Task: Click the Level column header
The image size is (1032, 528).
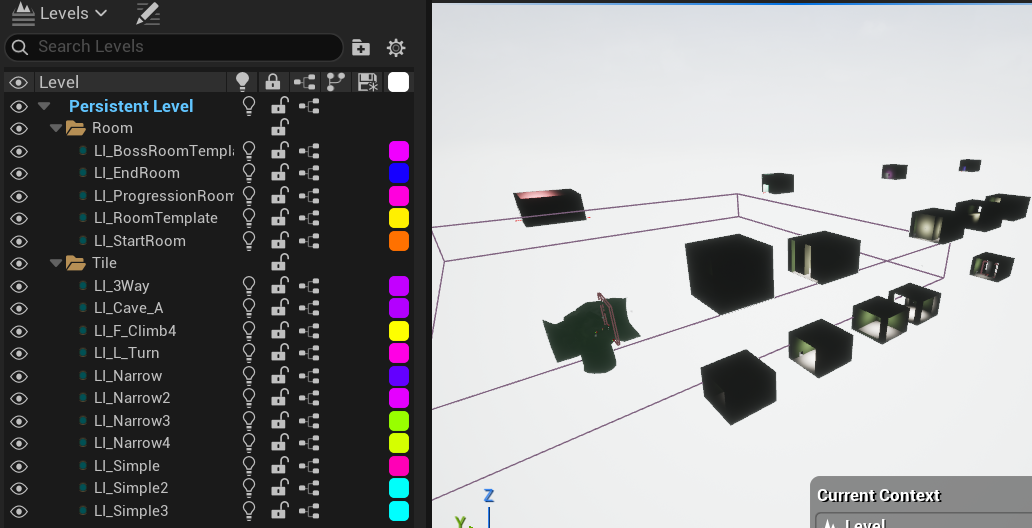Action: (130, 82)
